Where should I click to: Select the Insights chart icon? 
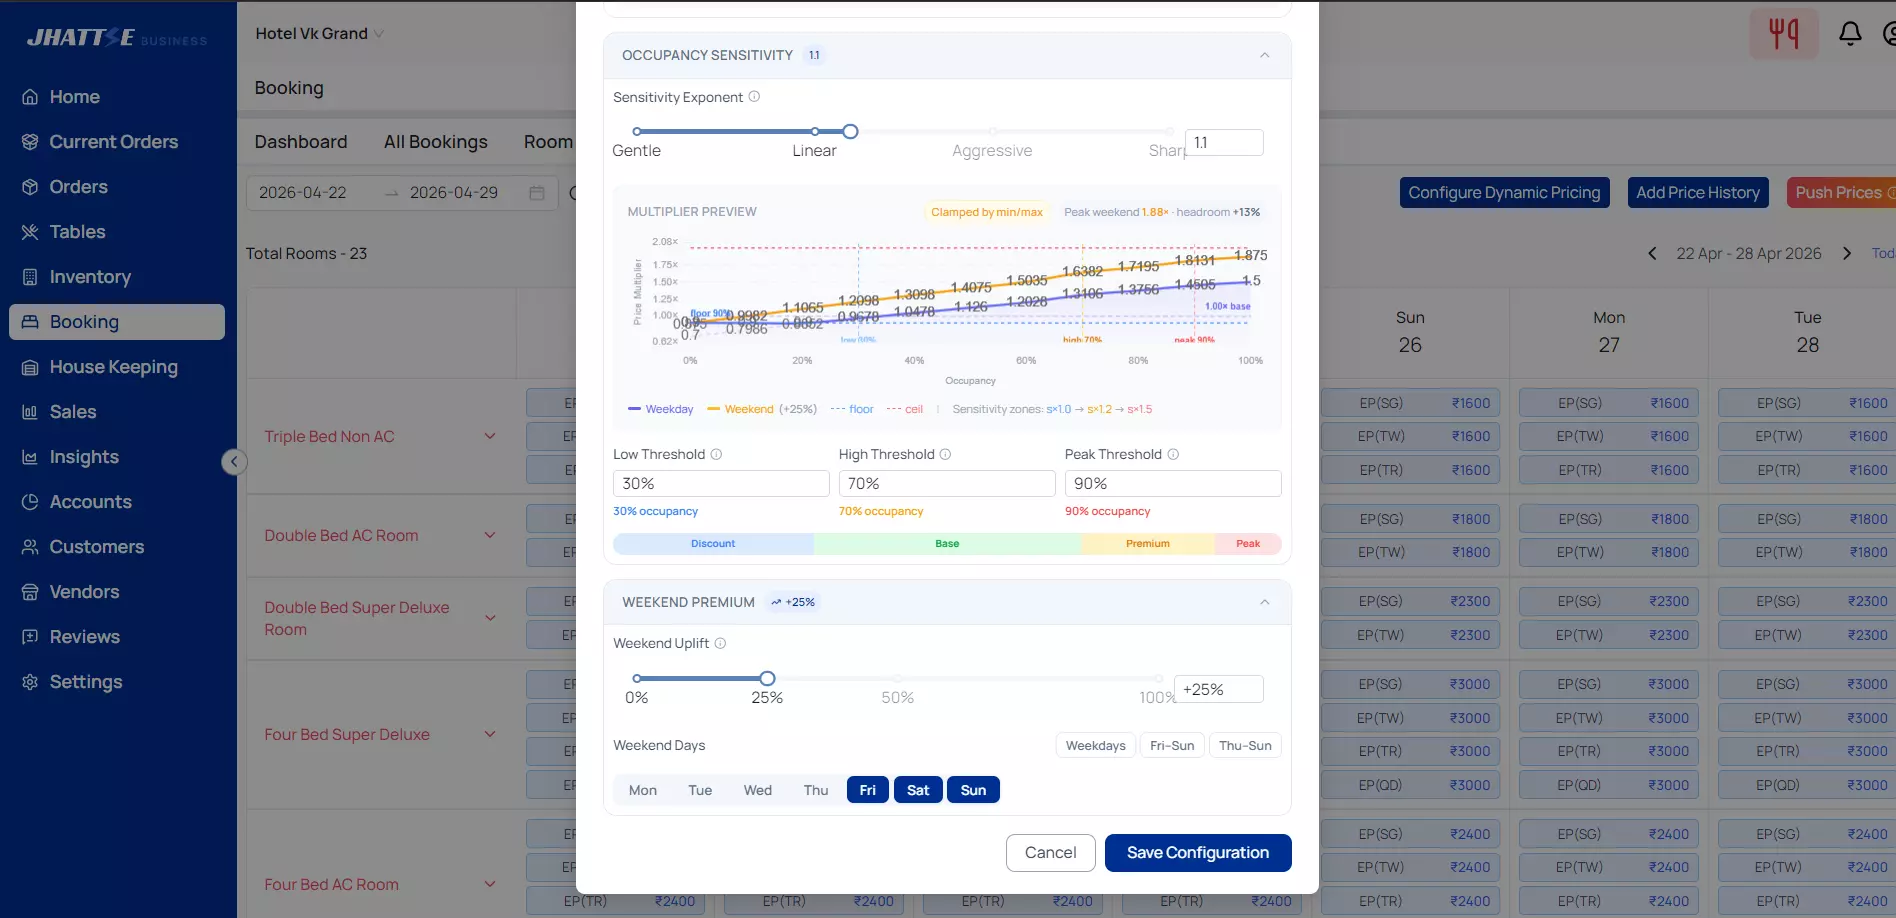[x=30, y=456]
